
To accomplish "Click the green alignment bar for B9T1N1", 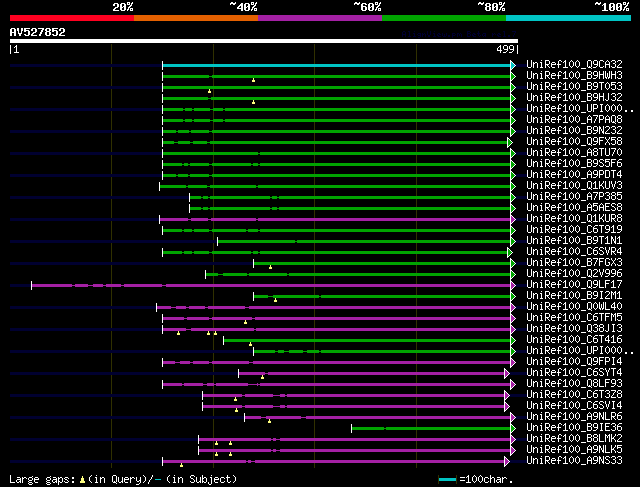I will click(x=364, y=241).
